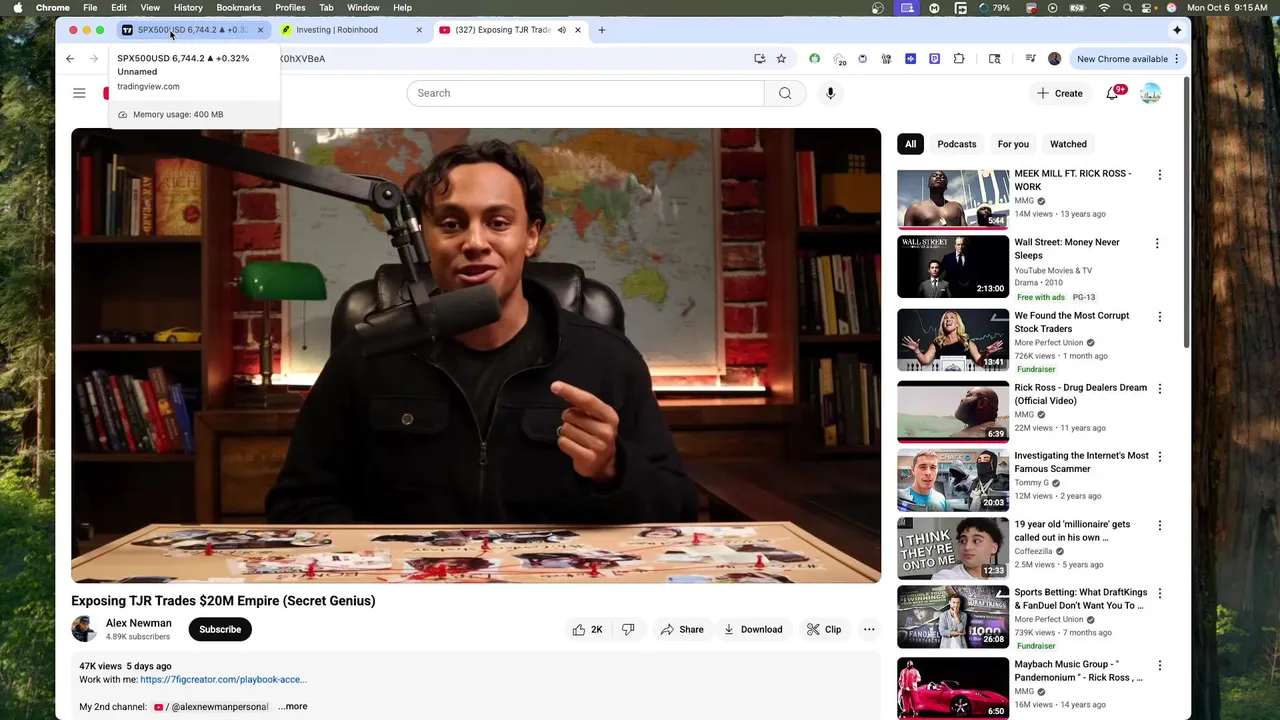Close the Robinhood tab
This screenshot has height=720, width=1280.
tap(419, 30)
